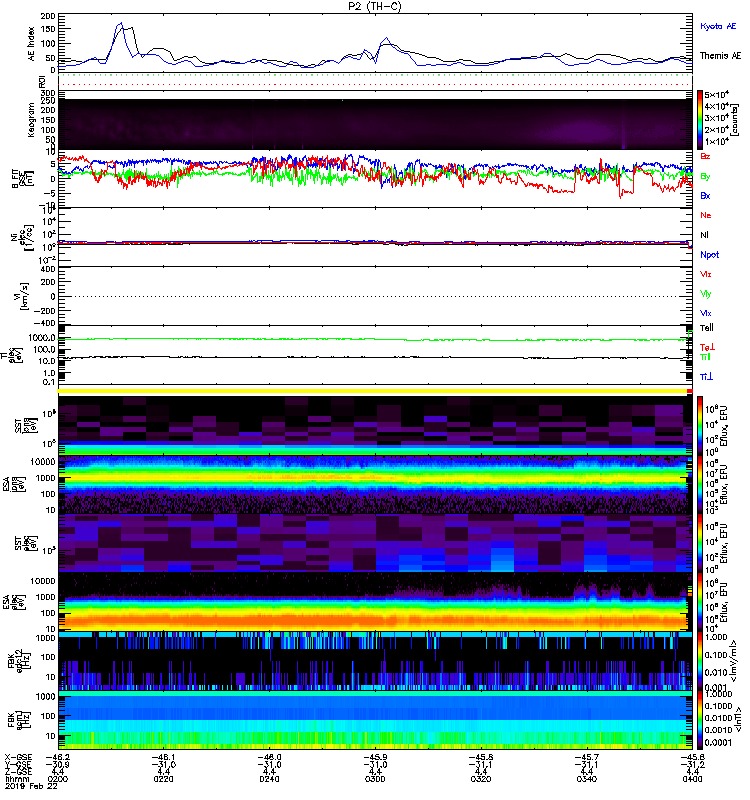Image resolution: width=750 pixels, height=800 pixels.
Task: Click the red marker ending the yellow bar
Action: pyautogui.click(x=690, y=391)
